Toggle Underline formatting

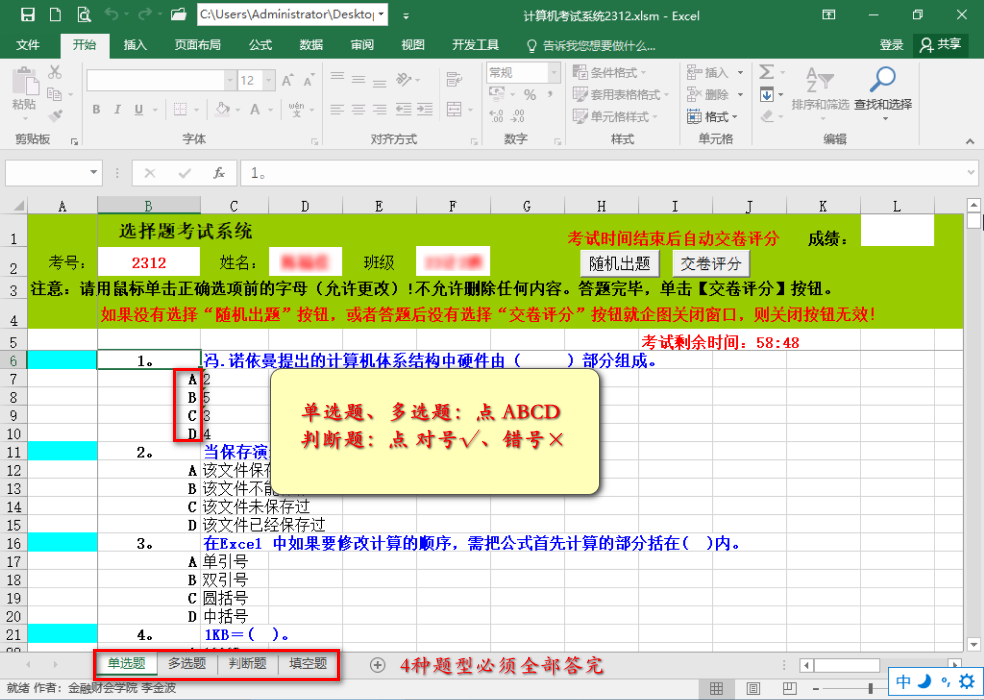pos(139,109)
